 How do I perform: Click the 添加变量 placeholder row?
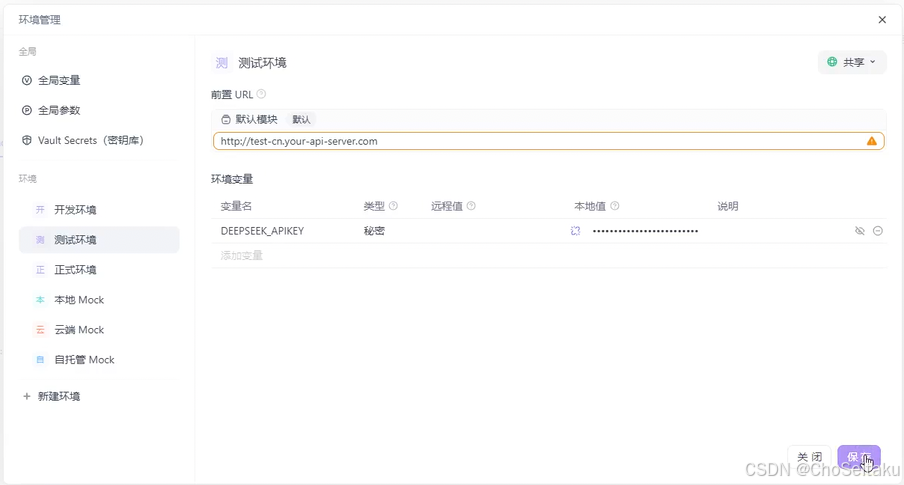click(242, 255)
